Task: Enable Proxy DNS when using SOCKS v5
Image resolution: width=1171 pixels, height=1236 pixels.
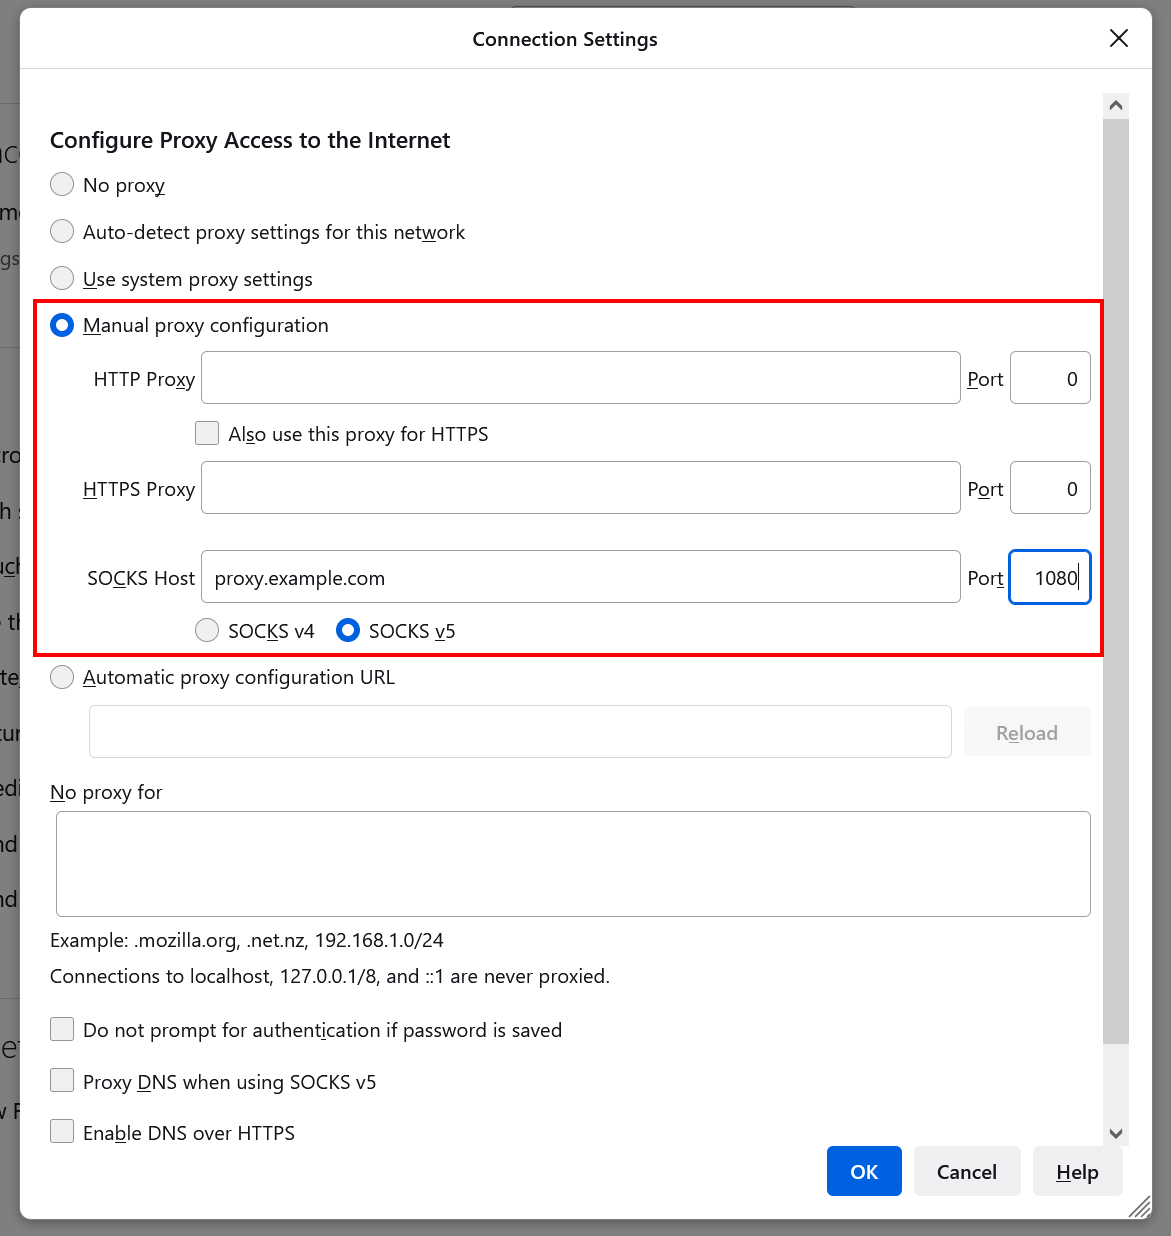Action: [61, 1080]
